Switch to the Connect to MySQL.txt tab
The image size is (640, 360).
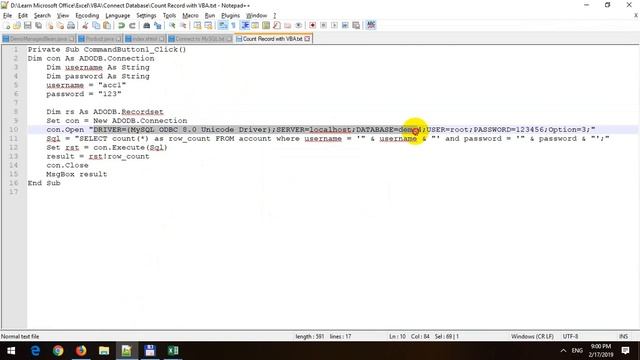[200, 39]
